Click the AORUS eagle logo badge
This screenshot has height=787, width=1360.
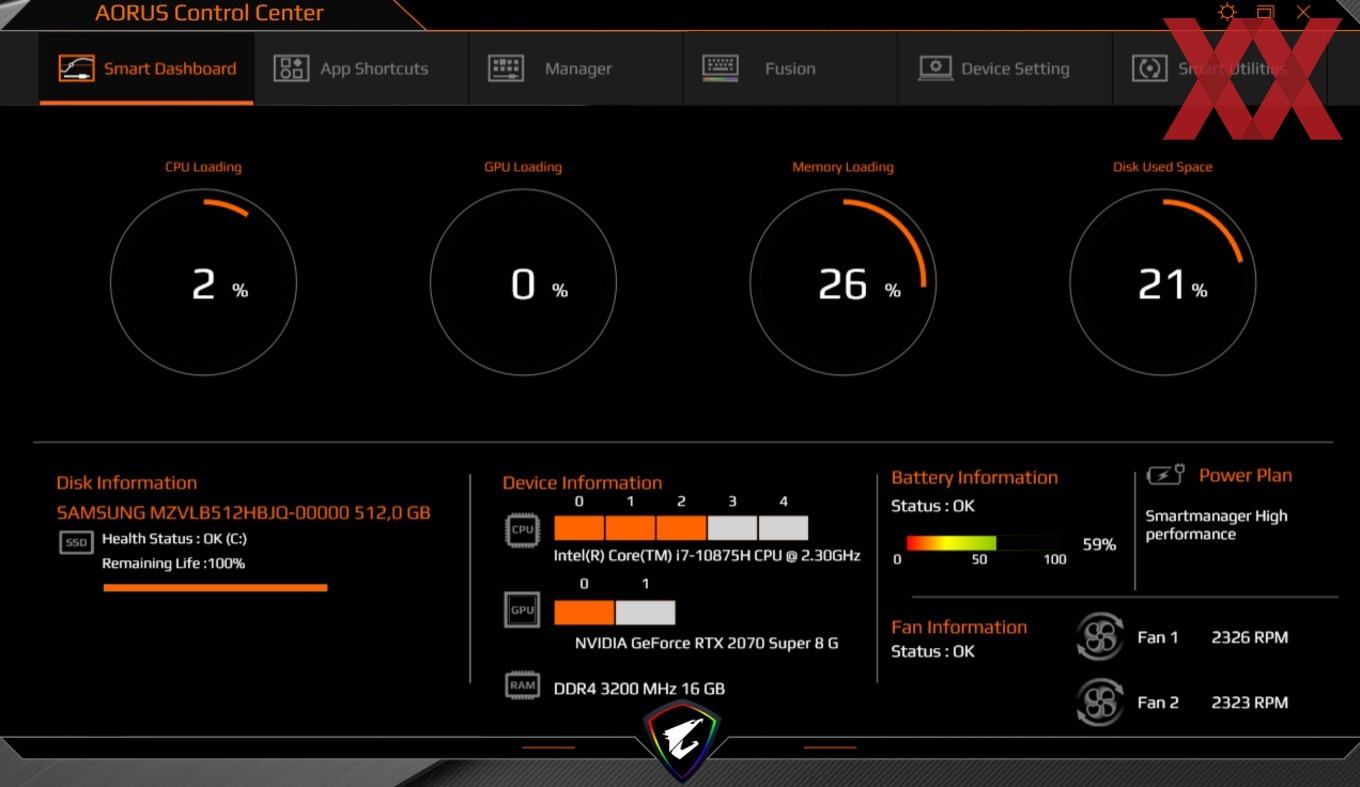coord(681,741)
